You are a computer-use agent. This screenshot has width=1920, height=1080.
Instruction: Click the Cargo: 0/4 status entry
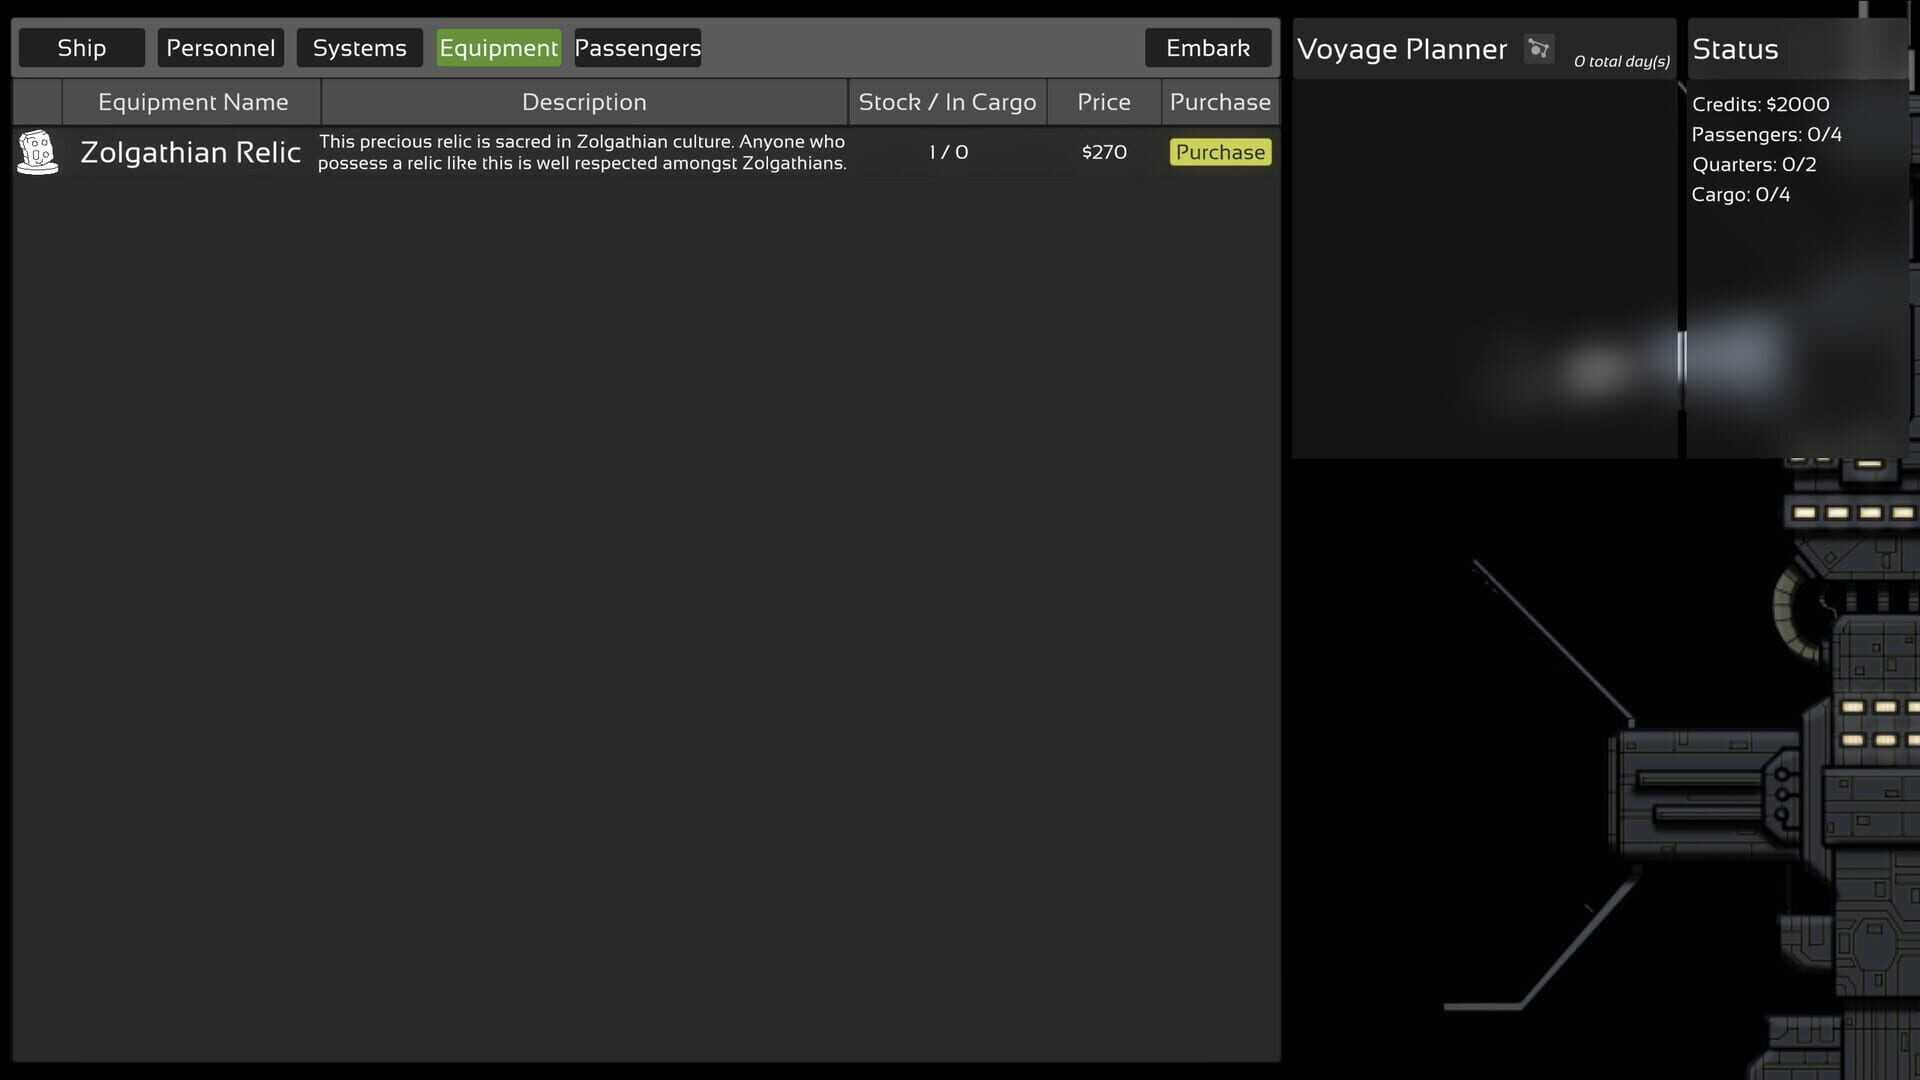click(x=1742, y=194)
